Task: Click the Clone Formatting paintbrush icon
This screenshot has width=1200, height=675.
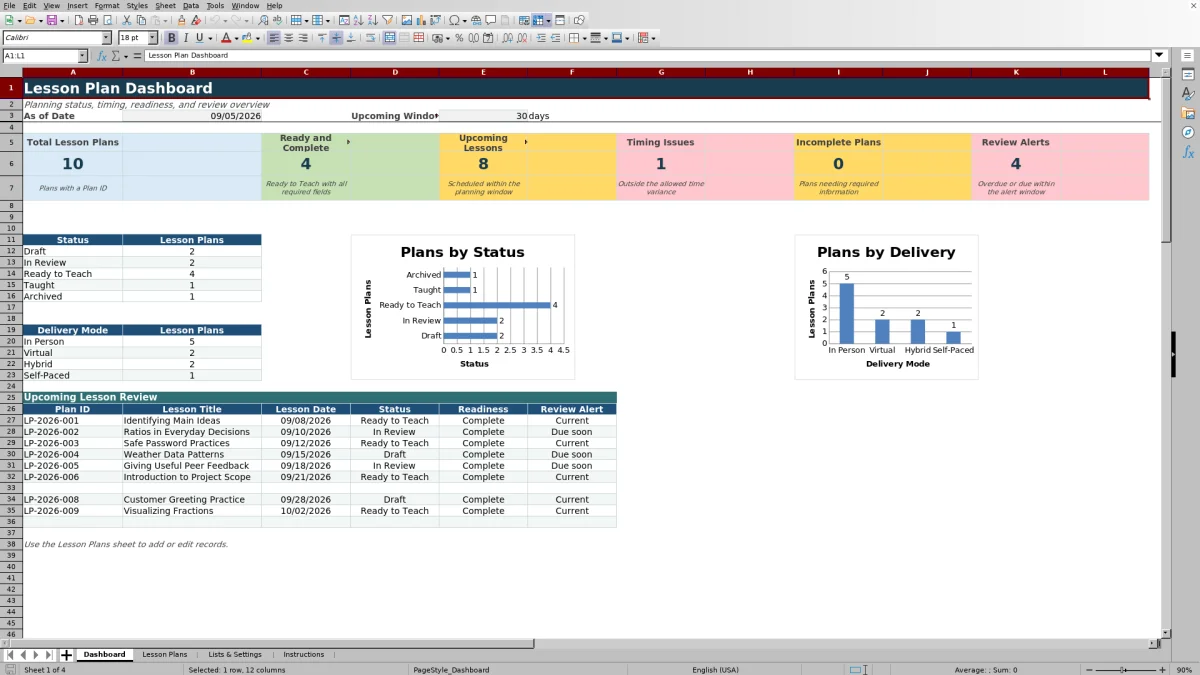Action: [x=181, y=20]
